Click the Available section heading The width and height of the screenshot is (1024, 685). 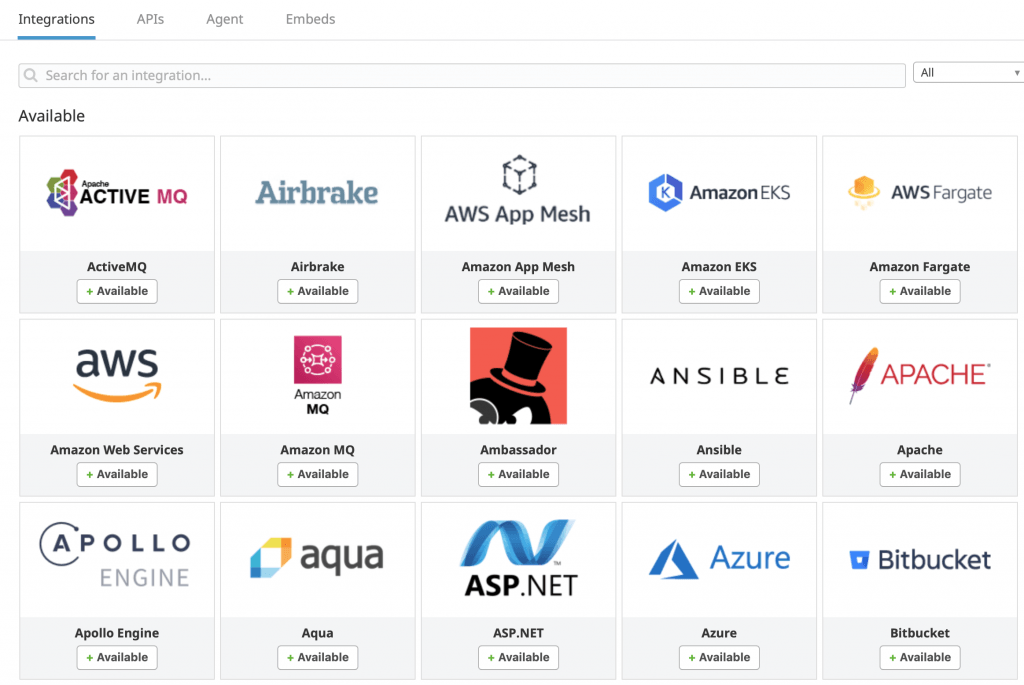tap(52, 116)
